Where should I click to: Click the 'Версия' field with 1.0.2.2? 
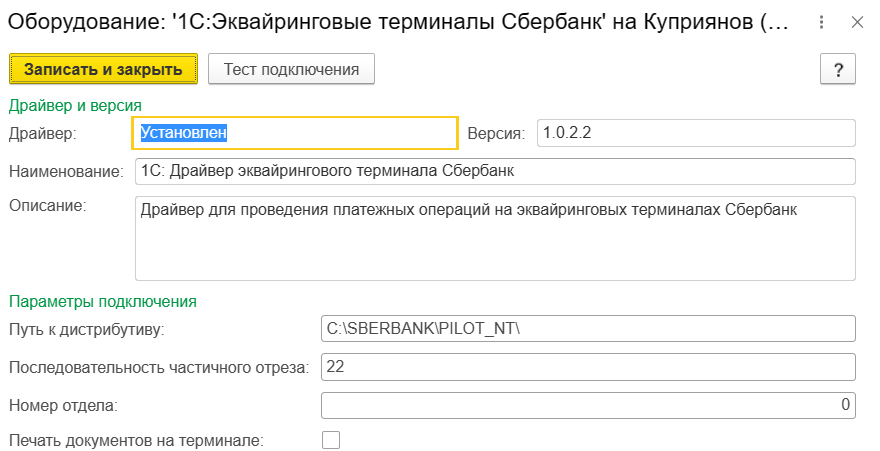coord(696,133)
